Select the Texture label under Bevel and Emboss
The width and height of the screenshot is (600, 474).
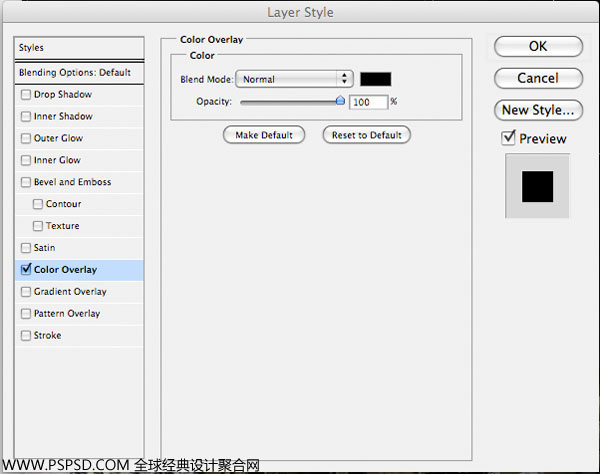[x=63, y=226]
